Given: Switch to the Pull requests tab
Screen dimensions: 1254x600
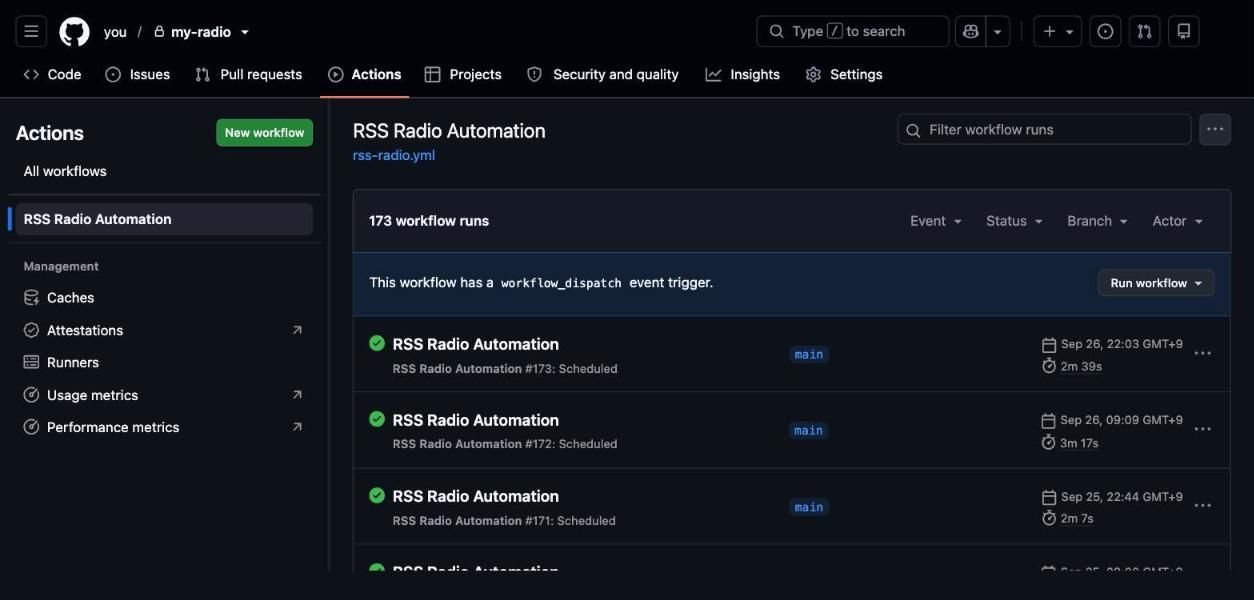Looking at the screenshot, I should point(248,74).
